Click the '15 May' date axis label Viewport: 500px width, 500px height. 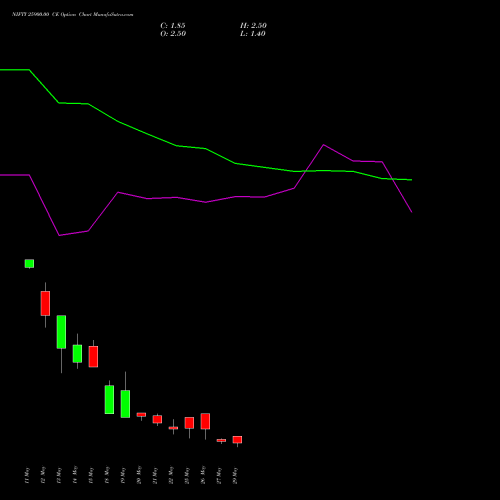point(91,475)
